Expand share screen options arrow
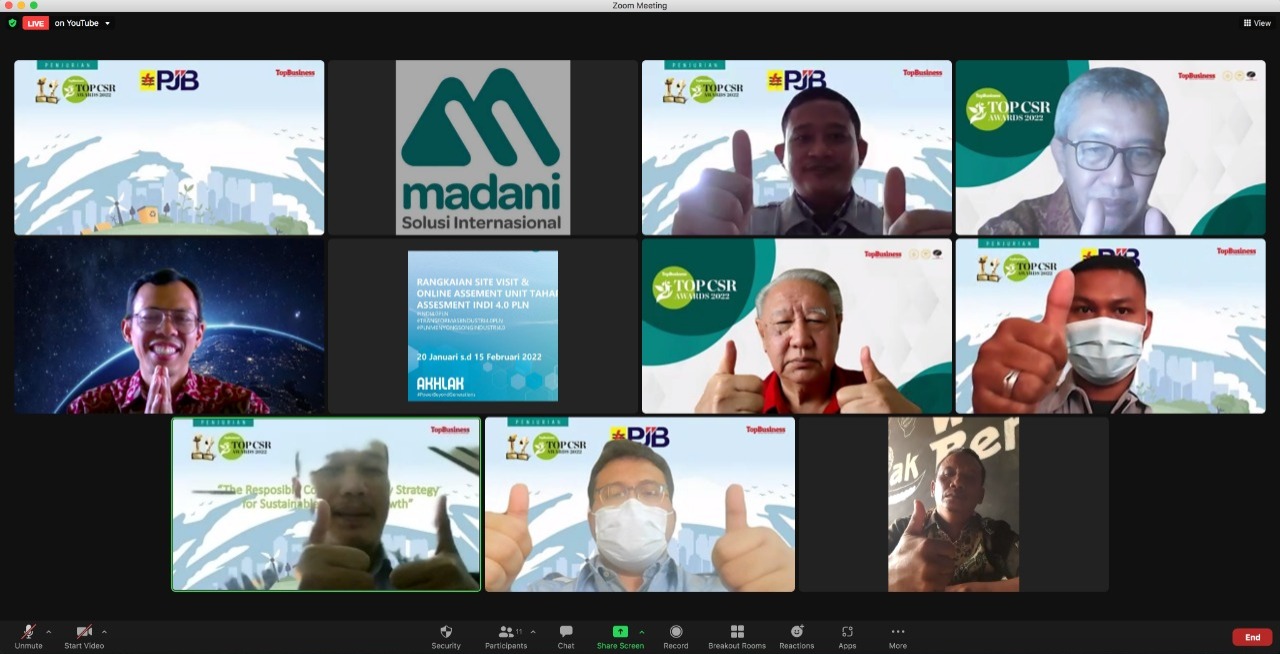 (x=641, y=632)
